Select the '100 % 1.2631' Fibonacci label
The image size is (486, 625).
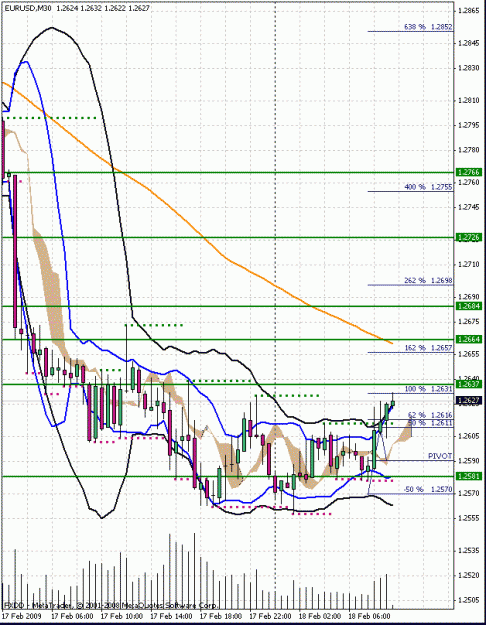[428, 389]
